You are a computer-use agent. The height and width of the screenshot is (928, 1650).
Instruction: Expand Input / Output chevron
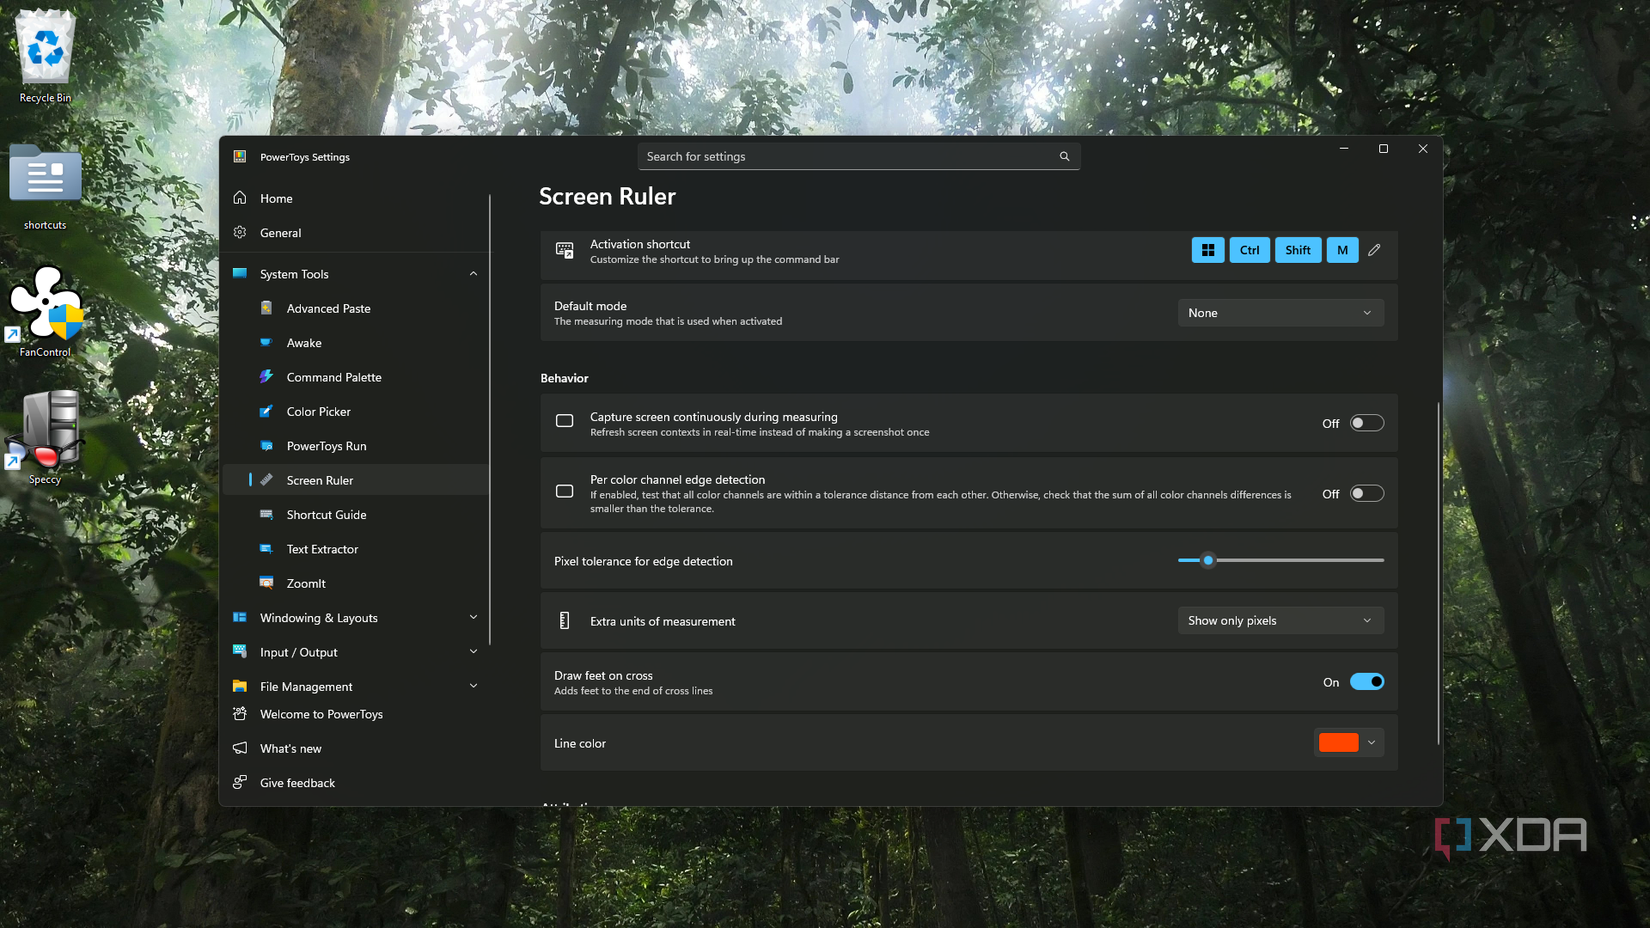coord(473,652)
